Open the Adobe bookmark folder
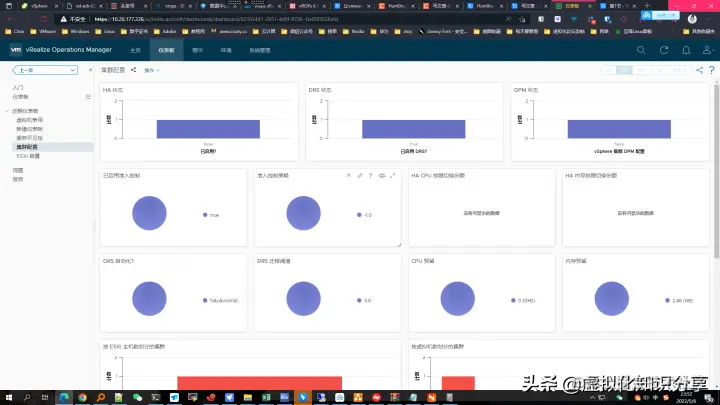 (x=165, y=31)
